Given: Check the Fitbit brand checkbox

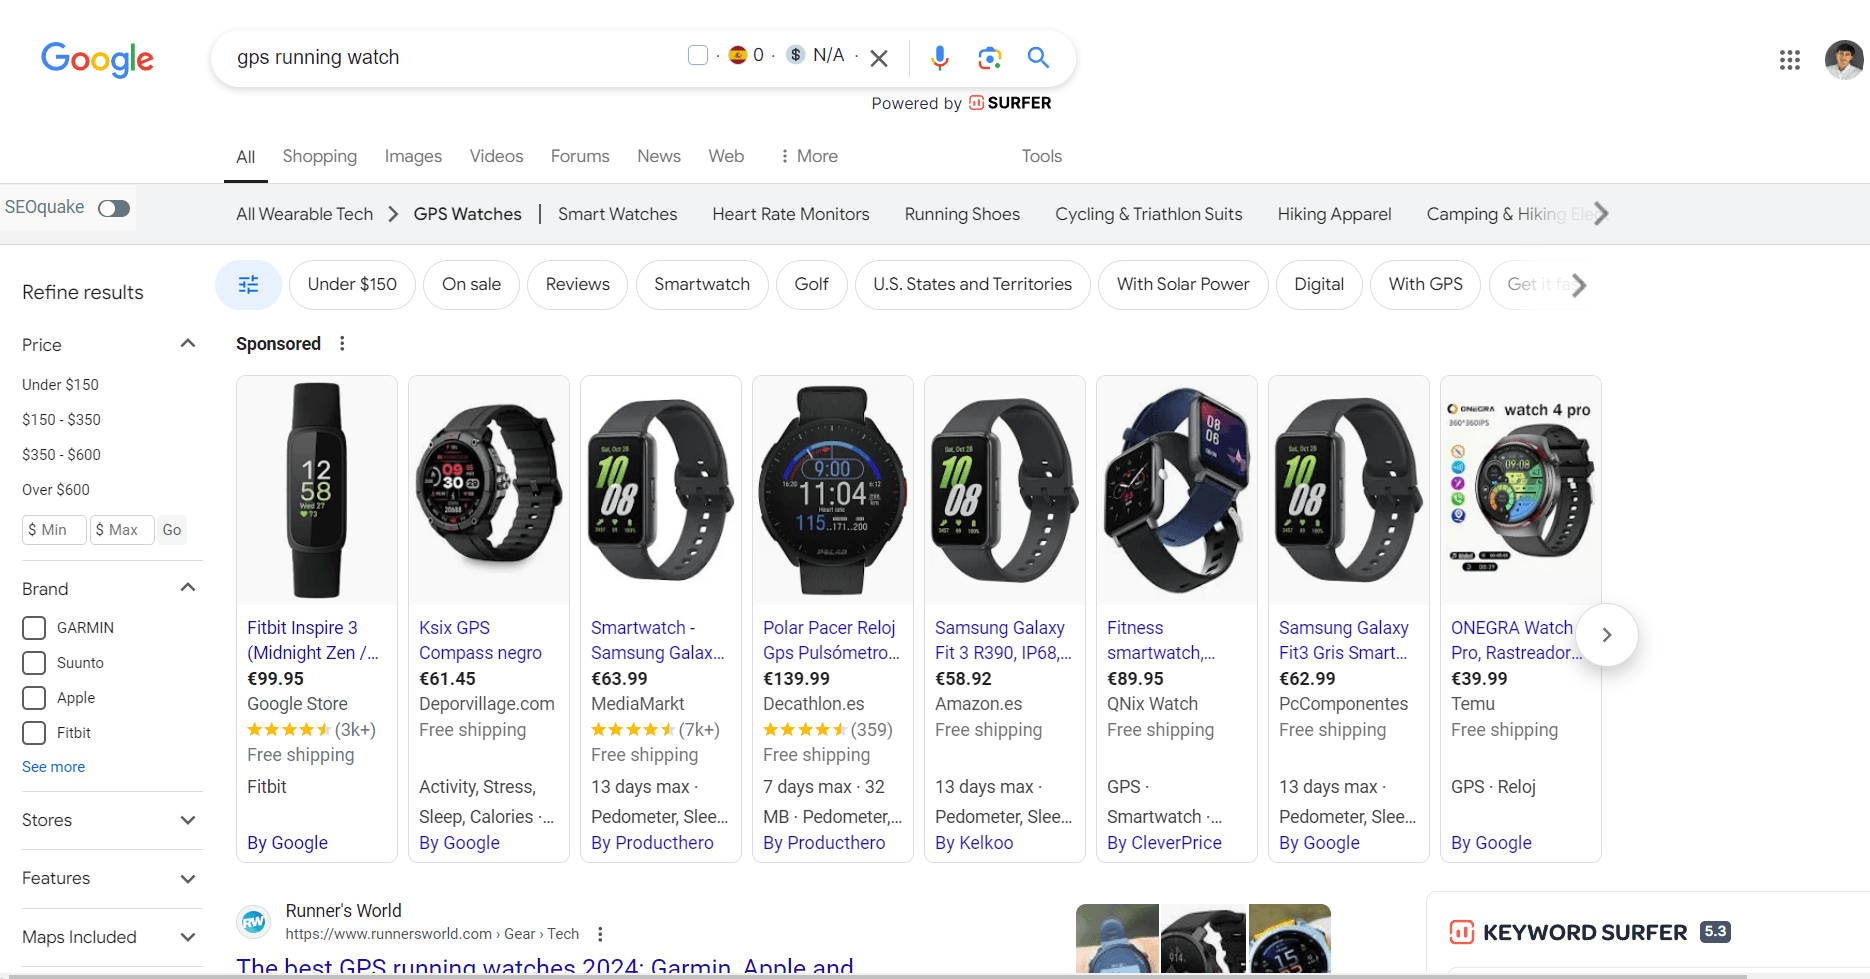Looking at the screenshot, I should (34, 733).
